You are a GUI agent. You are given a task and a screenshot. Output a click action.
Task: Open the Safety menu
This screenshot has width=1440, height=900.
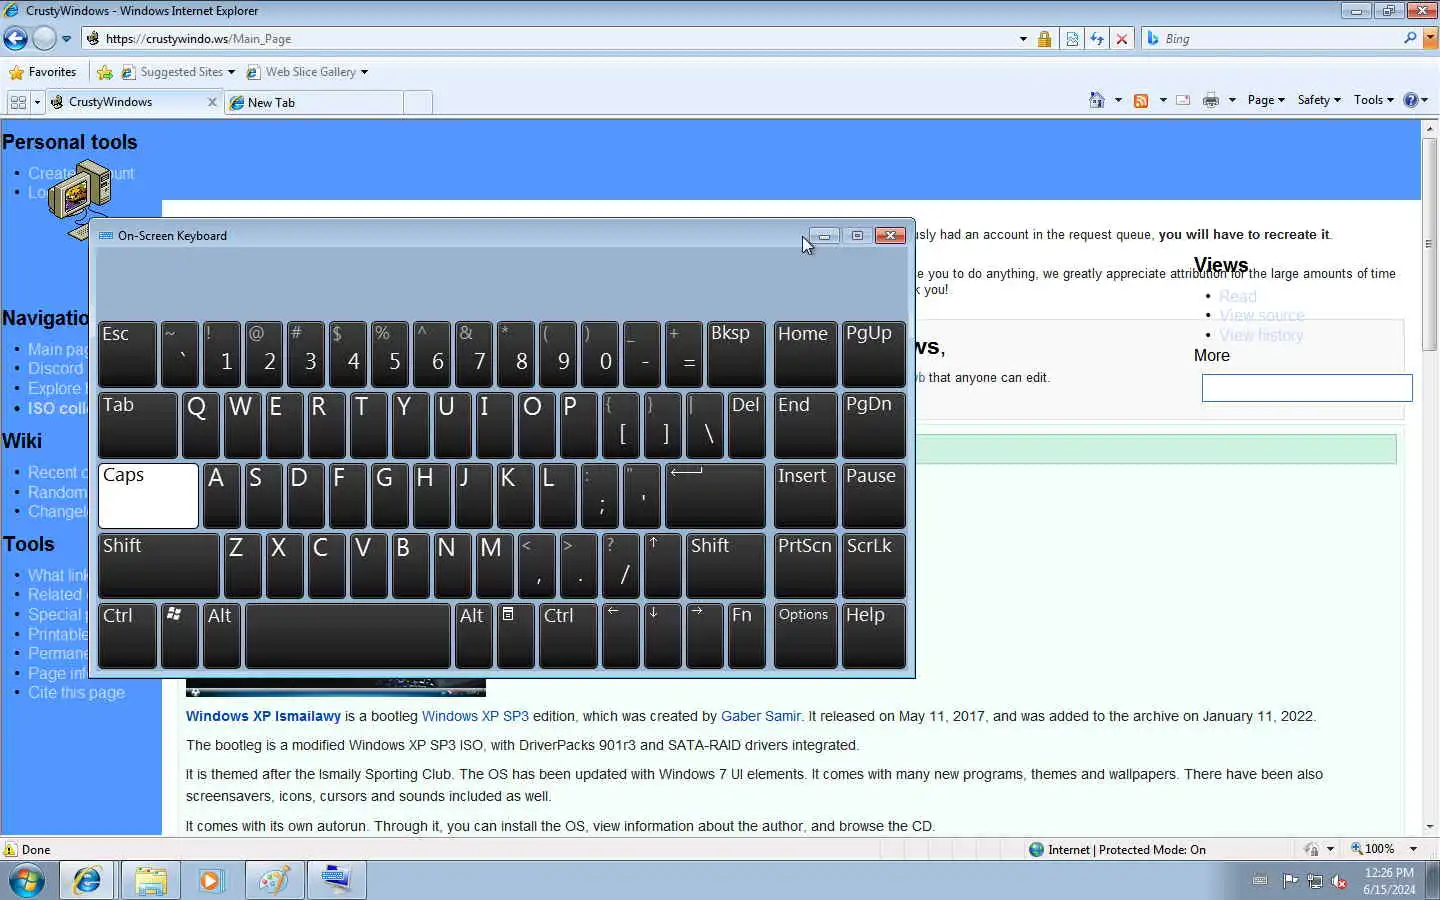click(x=1319, y=100)
